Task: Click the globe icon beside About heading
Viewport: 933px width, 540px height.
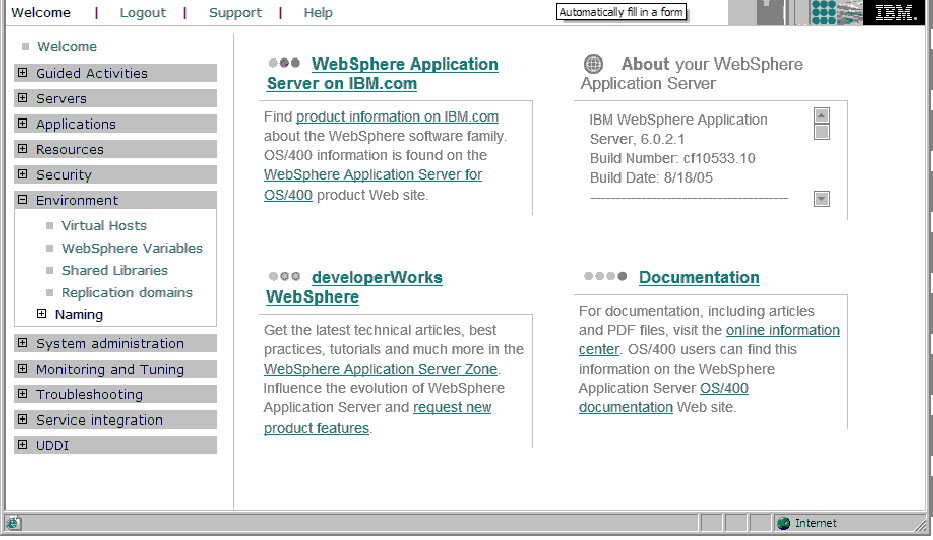Action: coord(593,63)
